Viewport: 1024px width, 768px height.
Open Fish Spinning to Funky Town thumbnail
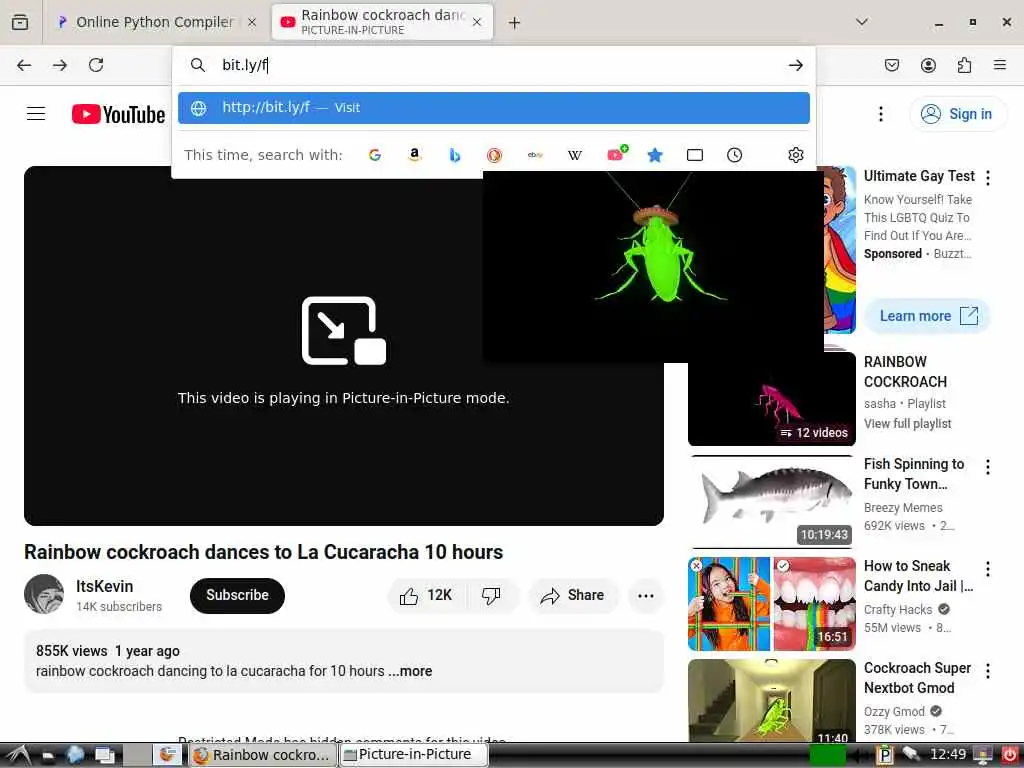771,501
